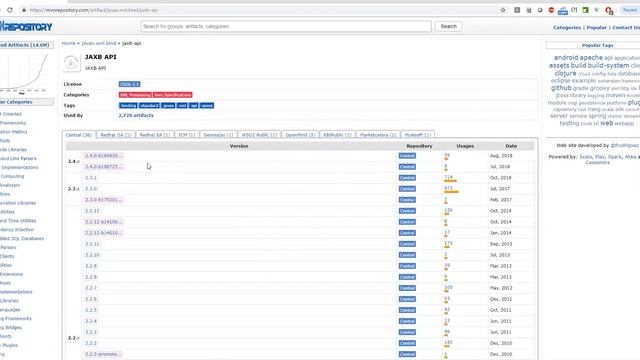
Task: Open the XML Processing category badge
Action: pyautogui.click(x=135, y=95)
